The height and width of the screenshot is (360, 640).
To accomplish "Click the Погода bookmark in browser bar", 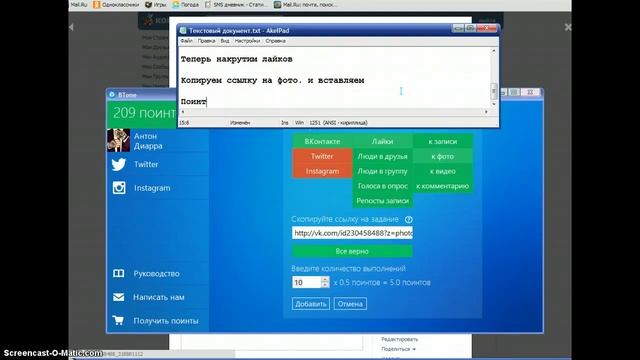I will click(x=186, y=5).
